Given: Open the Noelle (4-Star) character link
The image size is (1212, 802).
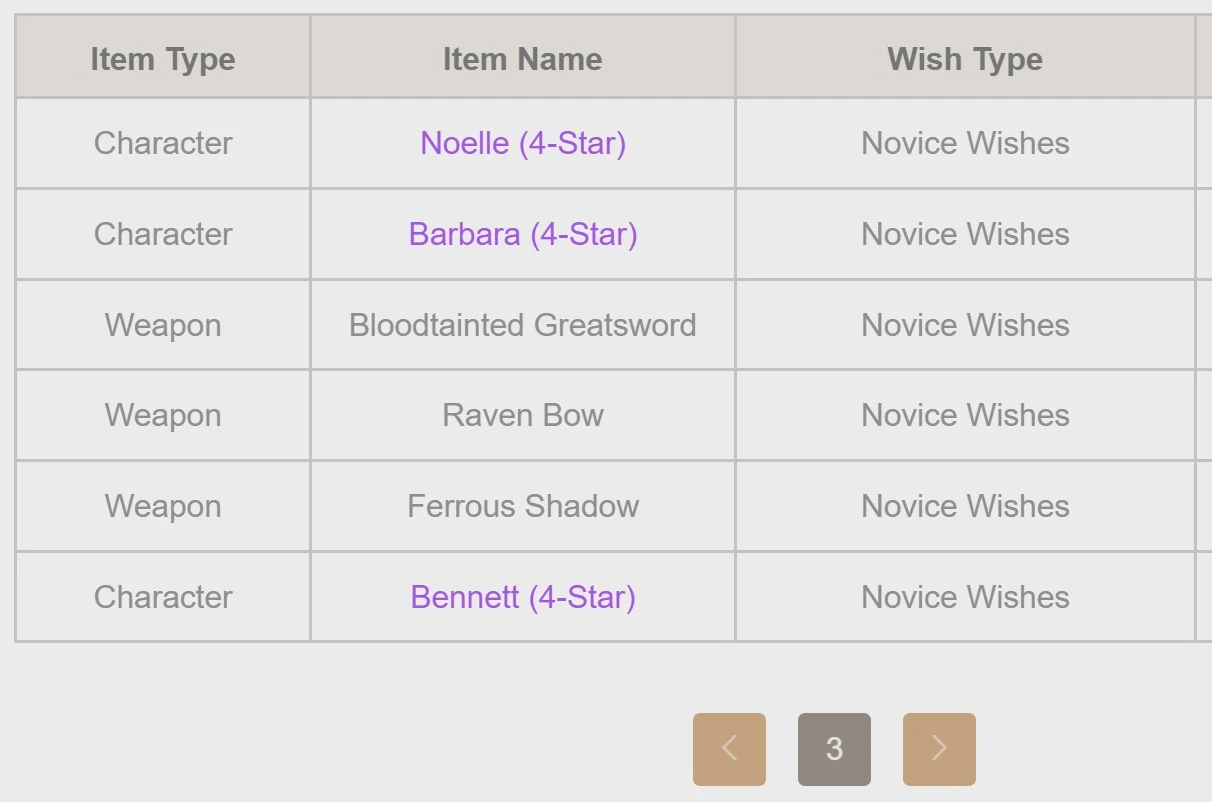Looking at the screenshot, I should pos(522,143).
